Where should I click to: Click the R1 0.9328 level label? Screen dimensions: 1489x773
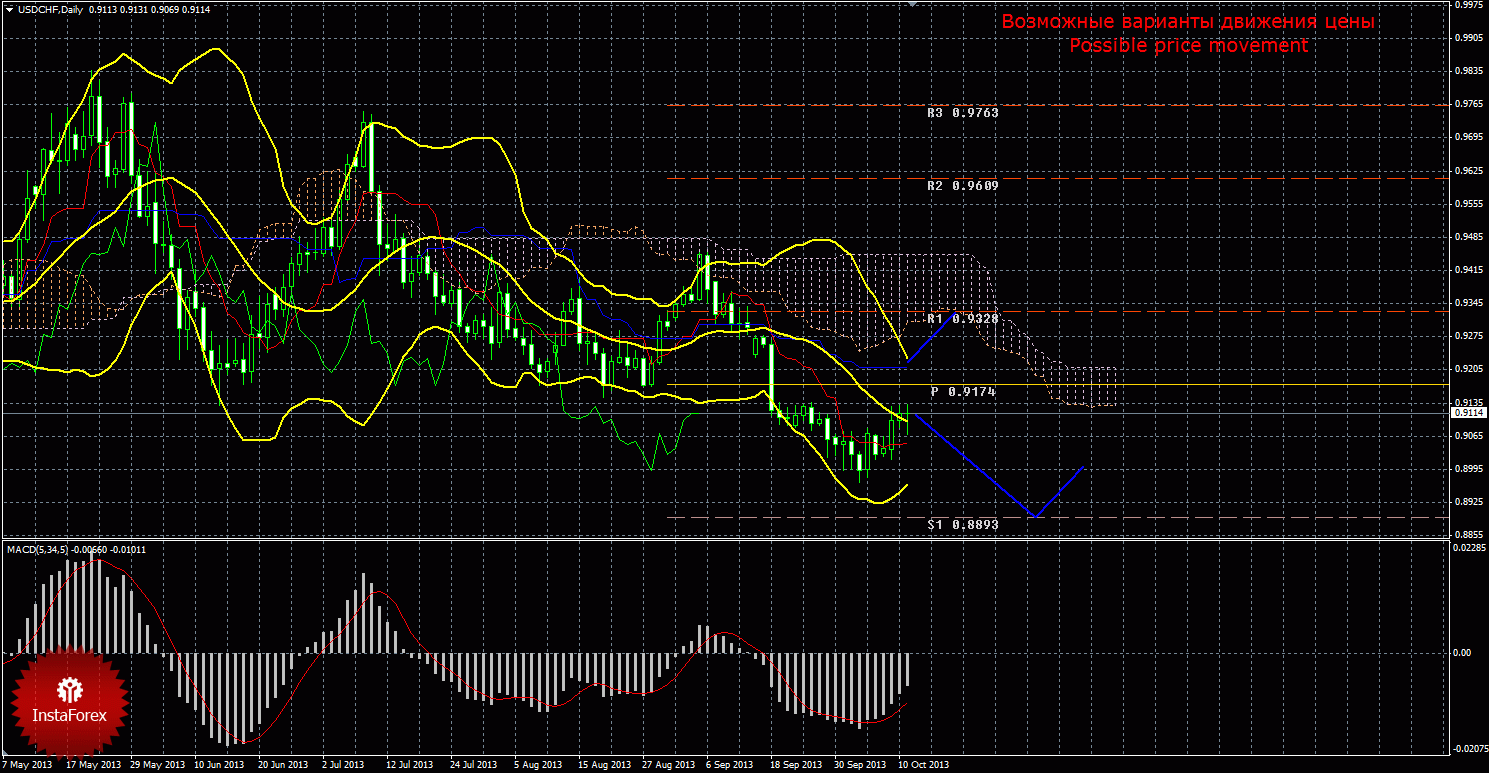tap(962, 318)
